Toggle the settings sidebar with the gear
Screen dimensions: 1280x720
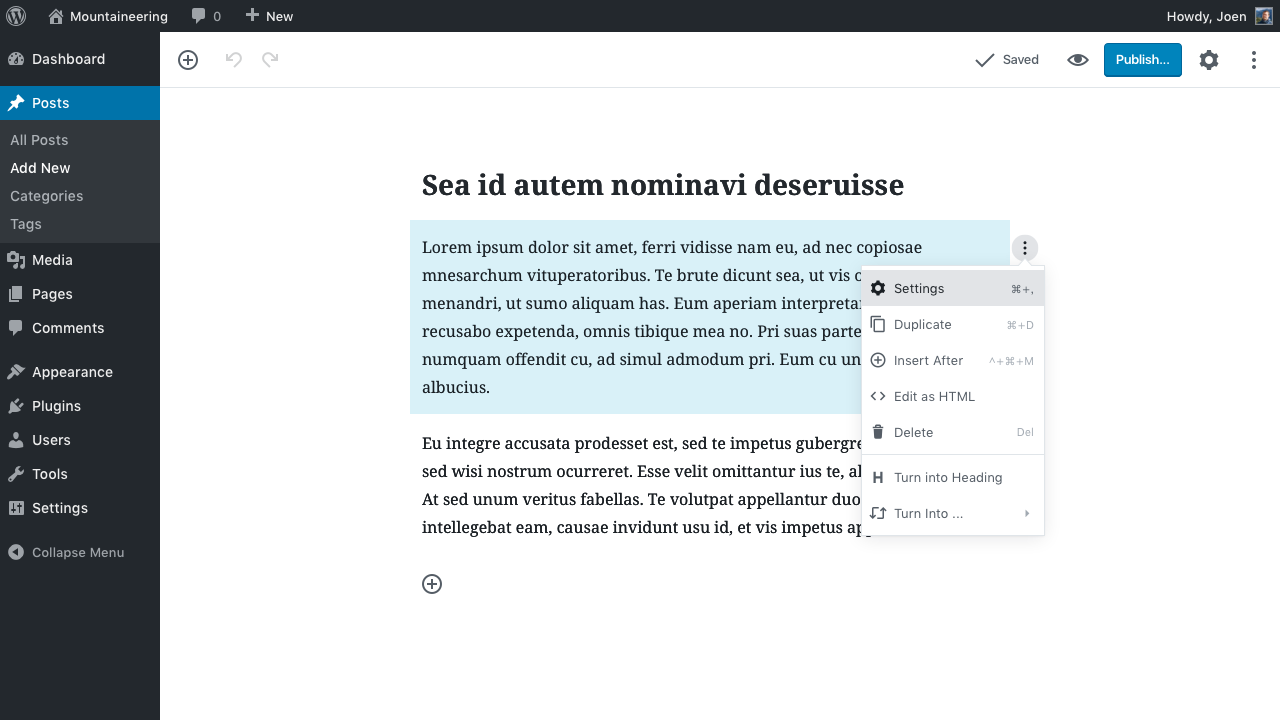point(1209,59)
